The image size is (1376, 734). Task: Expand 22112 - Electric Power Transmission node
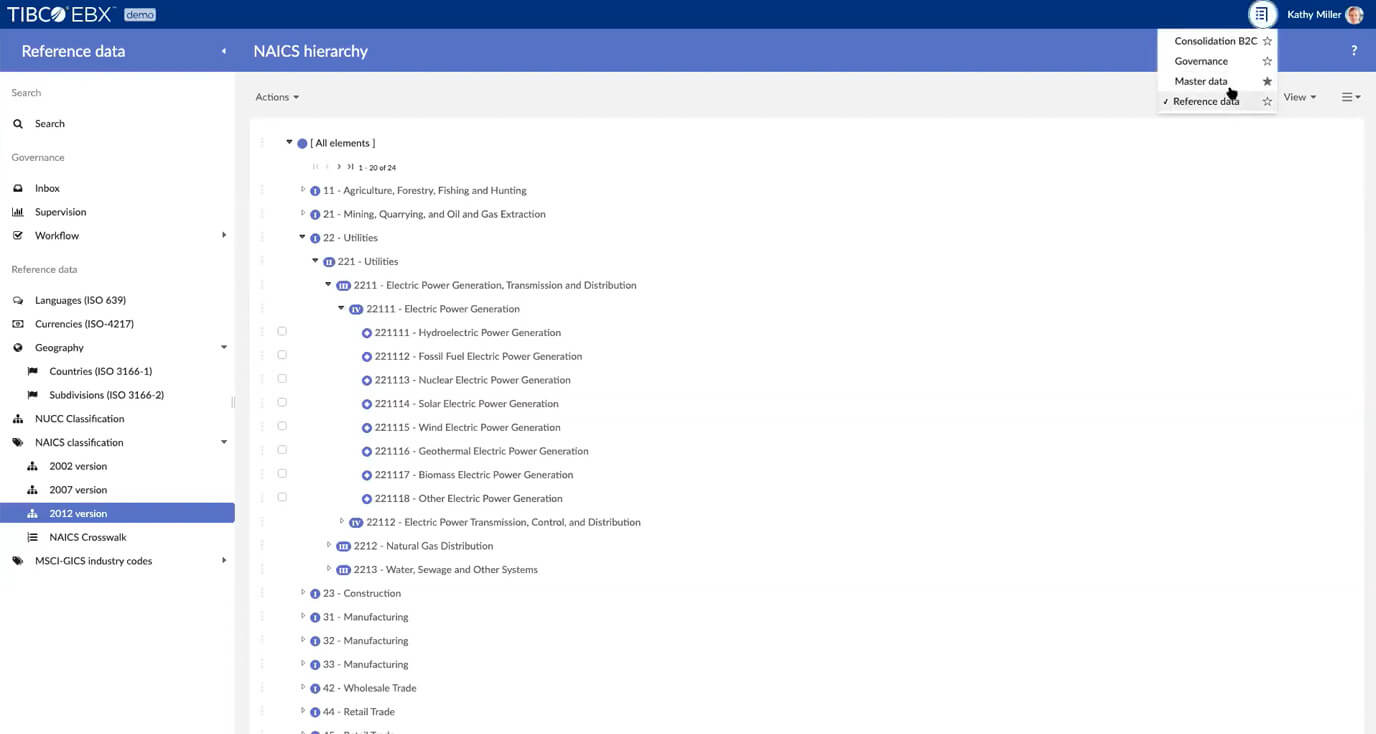point(342,521)
